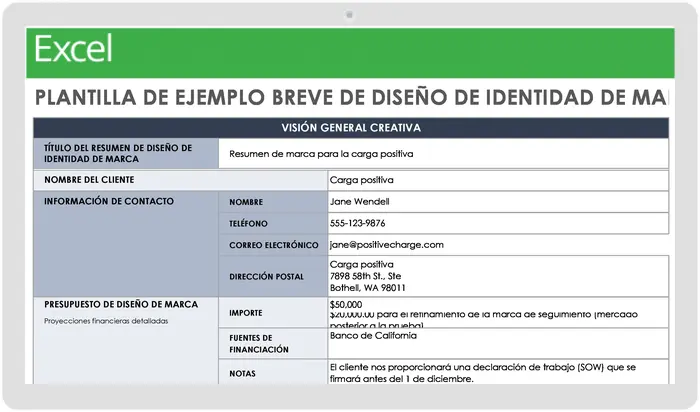
Task: Select the INFORMACIÓN DE CONTACTO section cell
Action: pos(126,244)
